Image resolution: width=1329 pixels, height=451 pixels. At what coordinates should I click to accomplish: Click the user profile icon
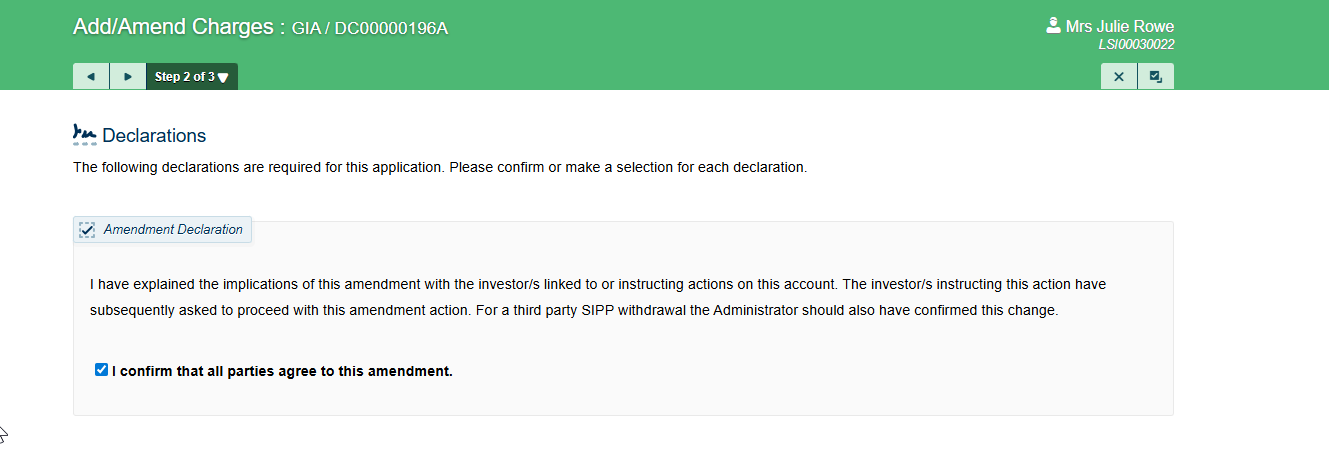pos(1053,25)
